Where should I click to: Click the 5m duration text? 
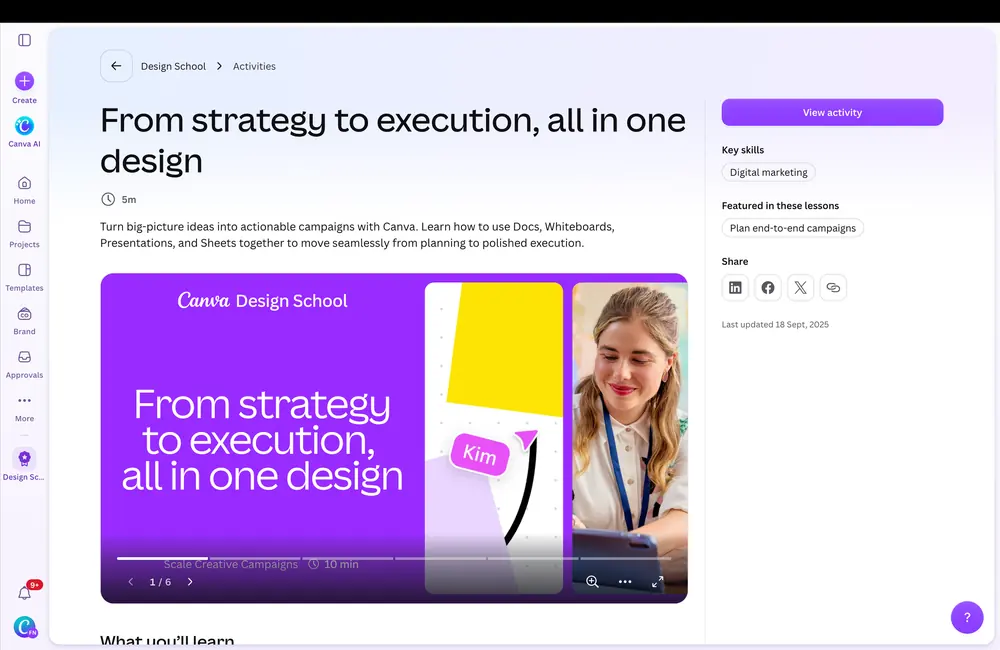[x=129, y=200]
